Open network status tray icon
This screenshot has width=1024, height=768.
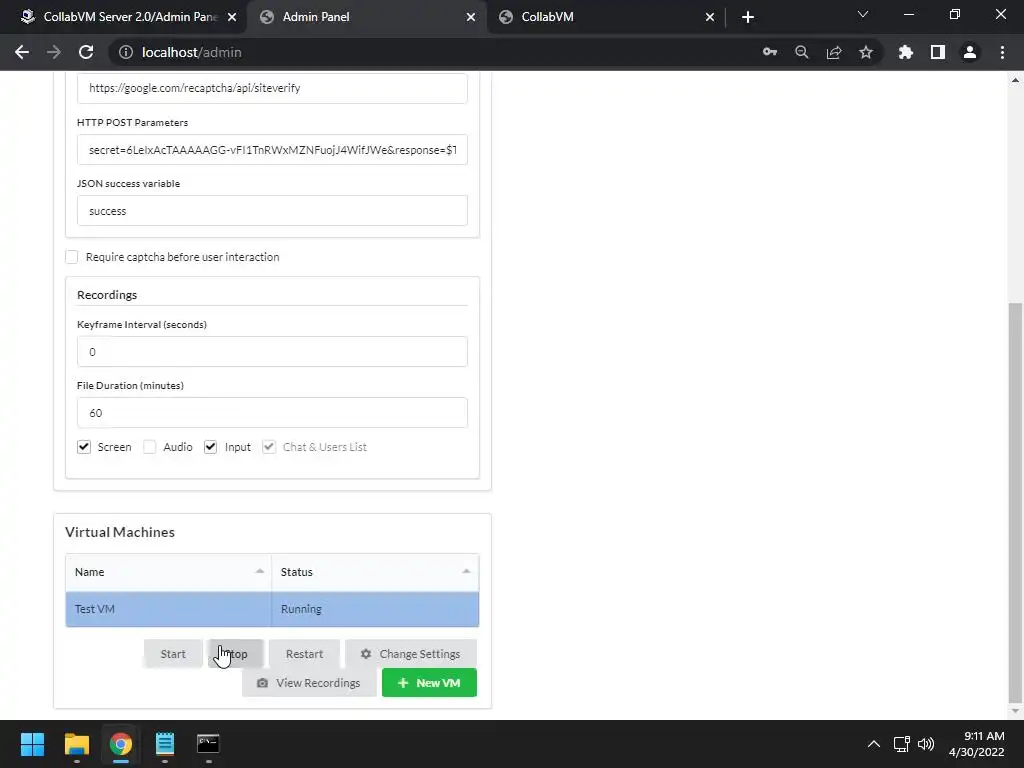pyautogui.click(x=902, y=744)
